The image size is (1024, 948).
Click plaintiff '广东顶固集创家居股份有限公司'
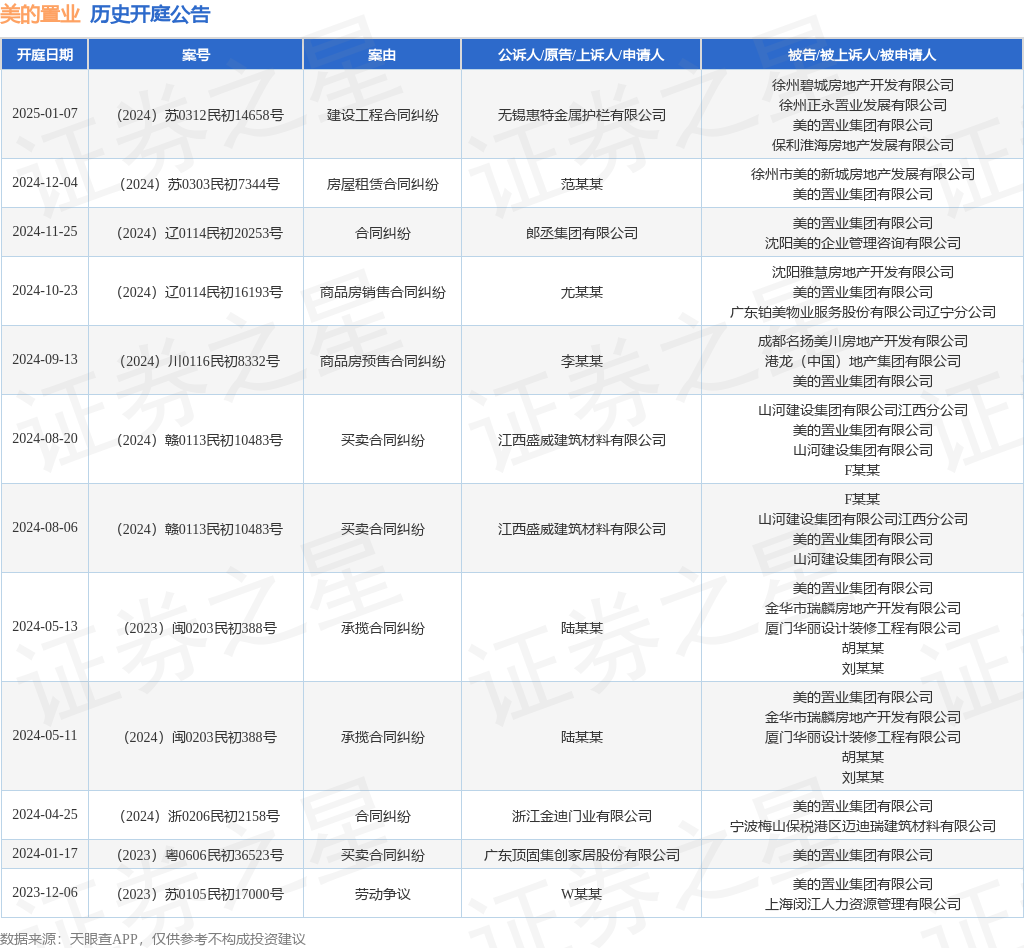582,856
